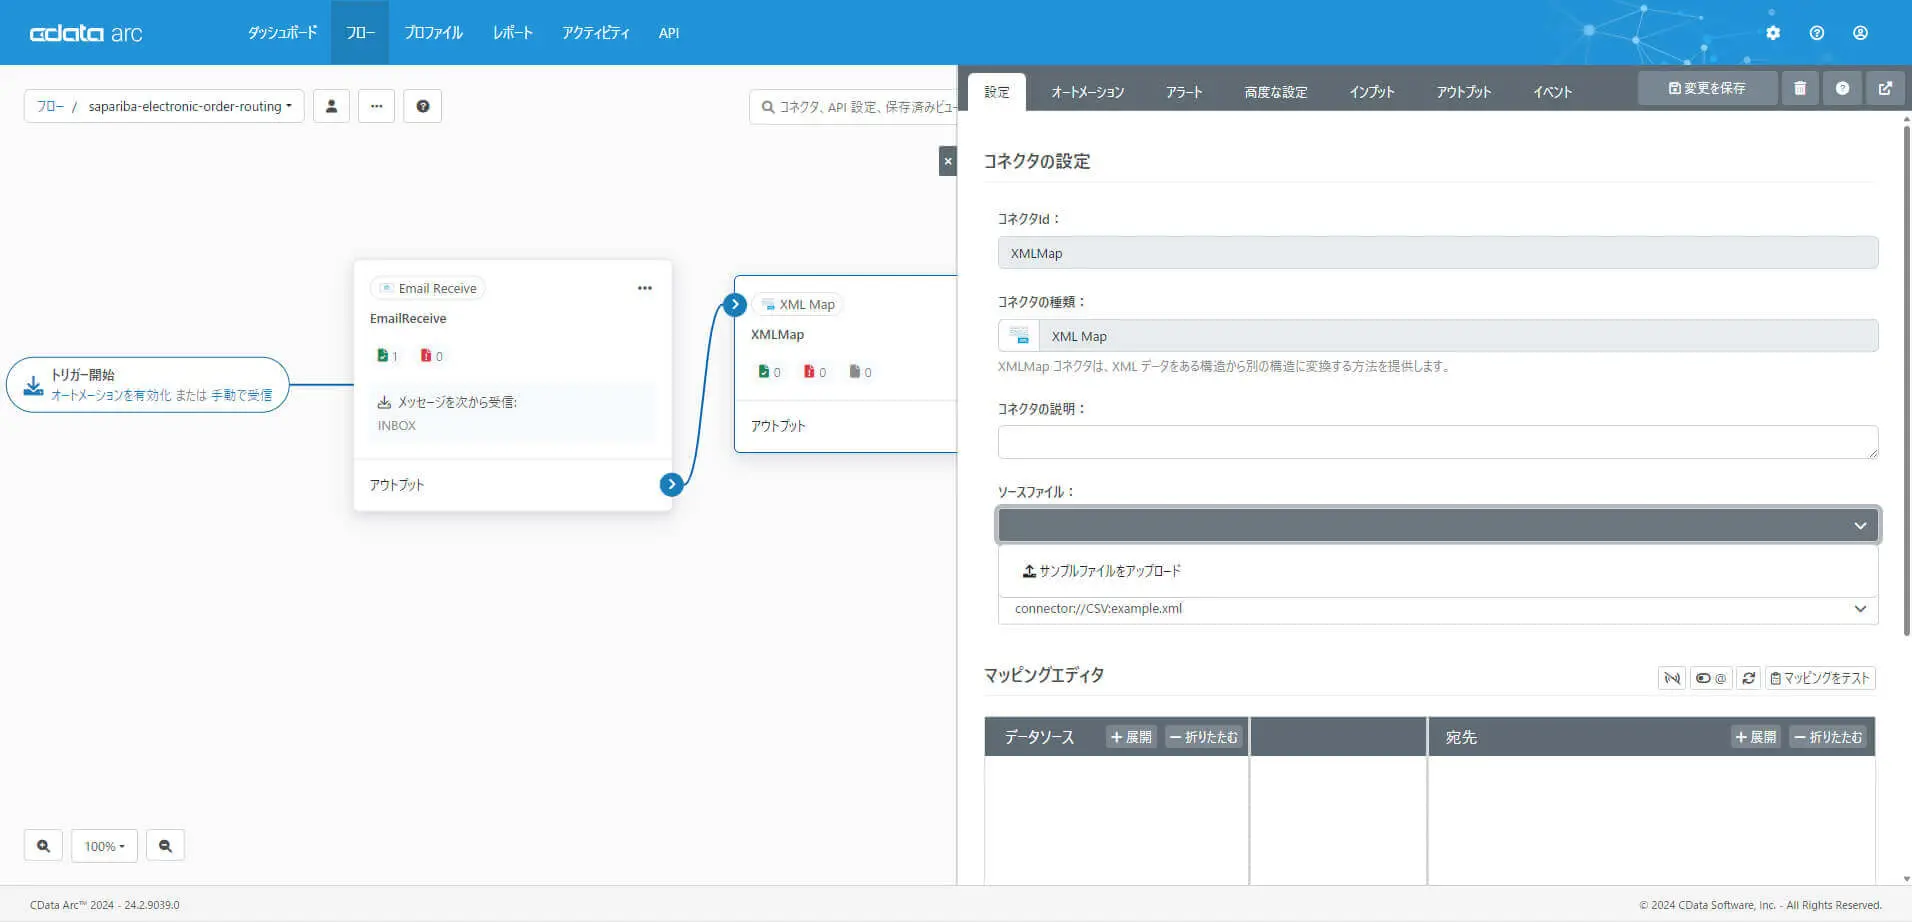Open the connector panel in a new window
Image resolution: width=1912 pixels, height=922 pixels.
click(x=1885, y=88)
